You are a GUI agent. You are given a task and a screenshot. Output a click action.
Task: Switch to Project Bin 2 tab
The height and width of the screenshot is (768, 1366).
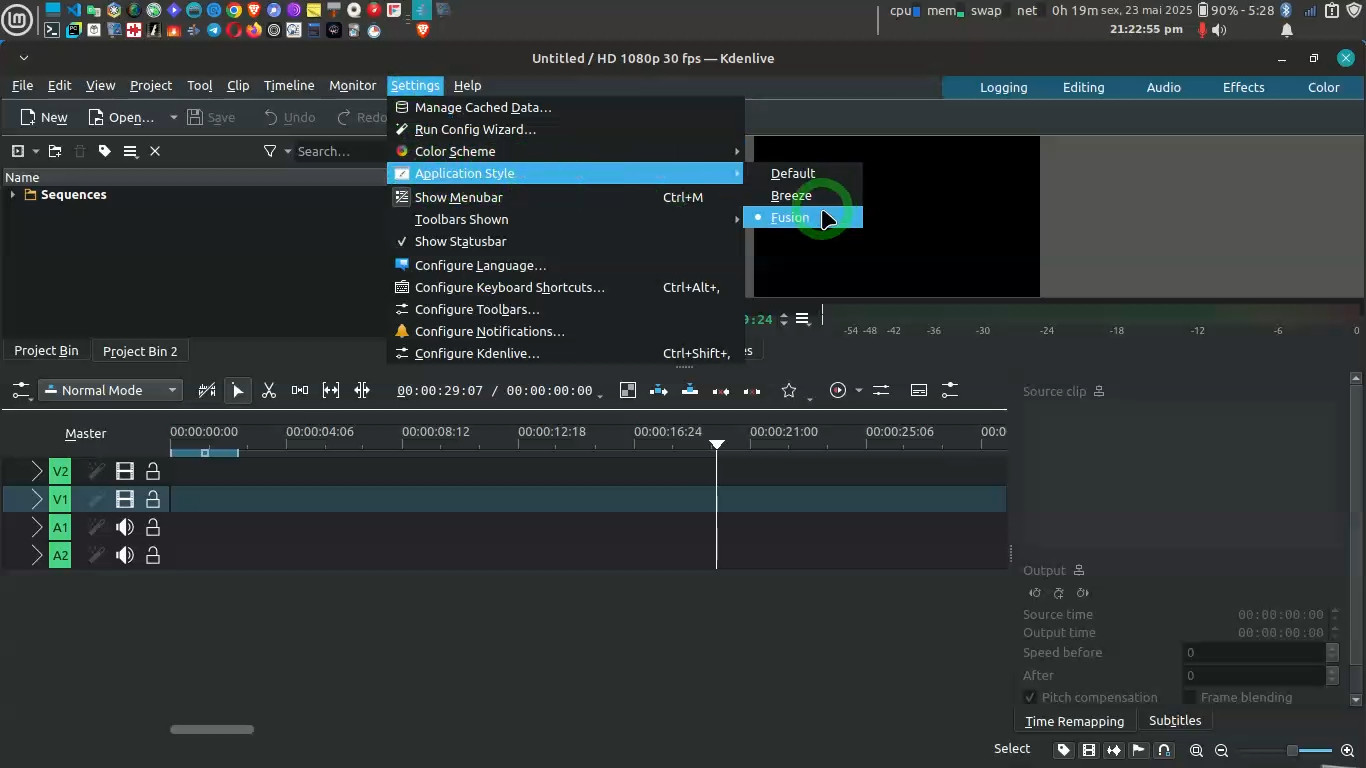(140, 351)
